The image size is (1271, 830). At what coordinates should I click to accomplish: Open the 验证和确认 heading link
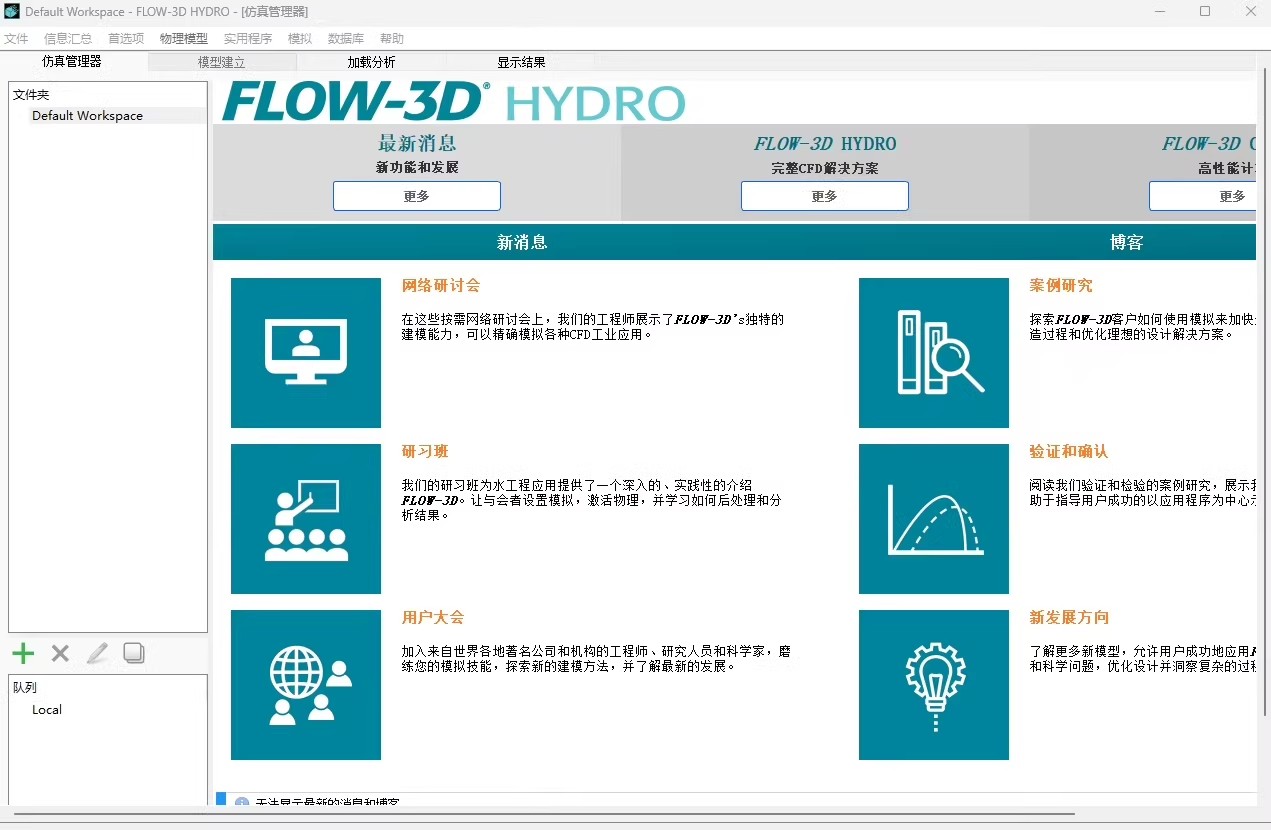tap(1069, 452)
